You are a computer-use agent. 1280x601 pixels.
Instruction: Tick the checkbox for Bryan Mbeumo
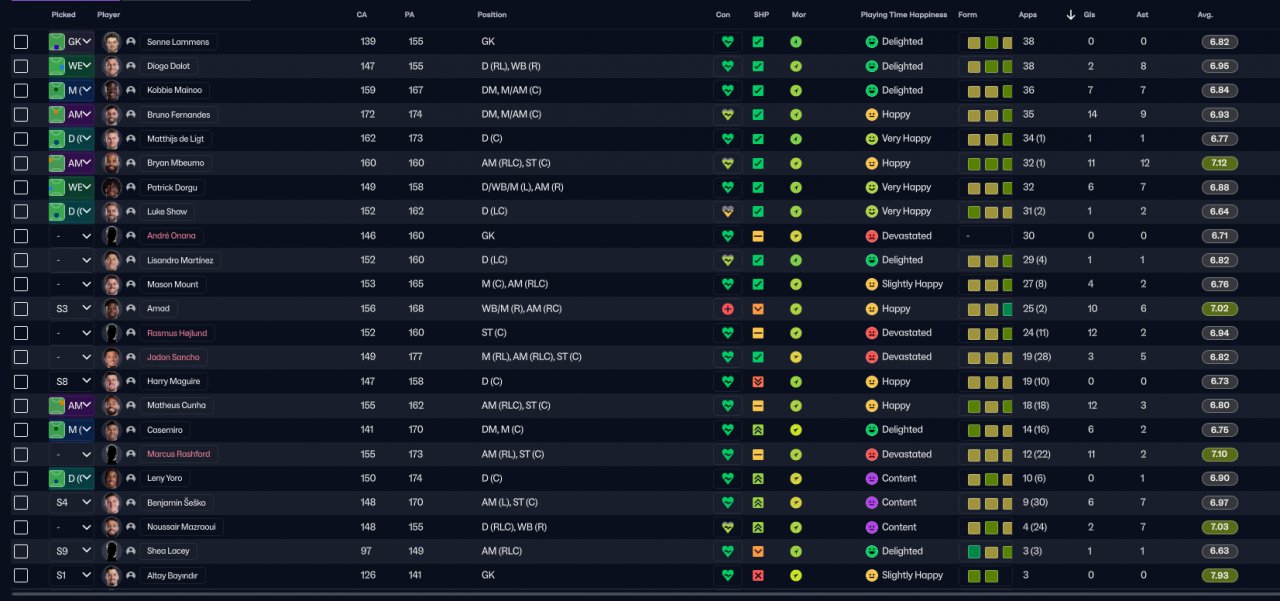tap(21, 163)
